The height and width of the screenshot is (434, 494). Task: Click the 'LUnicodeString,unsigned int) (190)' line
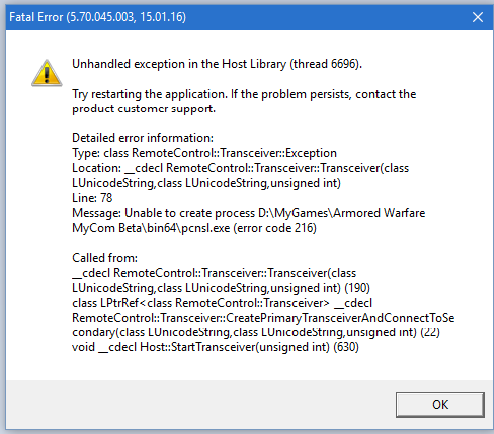click(x=221, y=288)
